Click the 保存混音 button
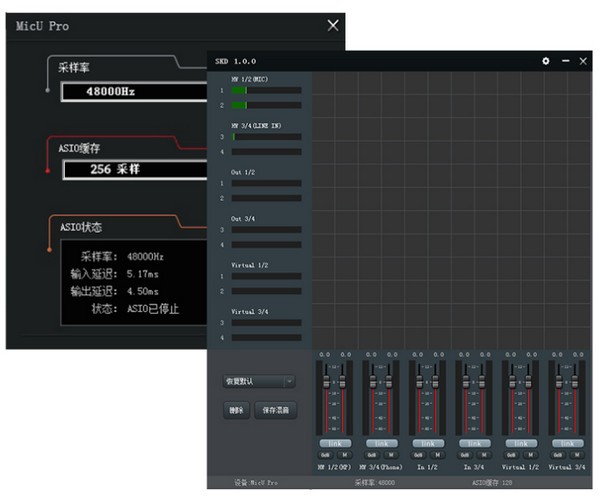Screen dimensions: 600x500 pyautogui.click(x=276, y=410)
